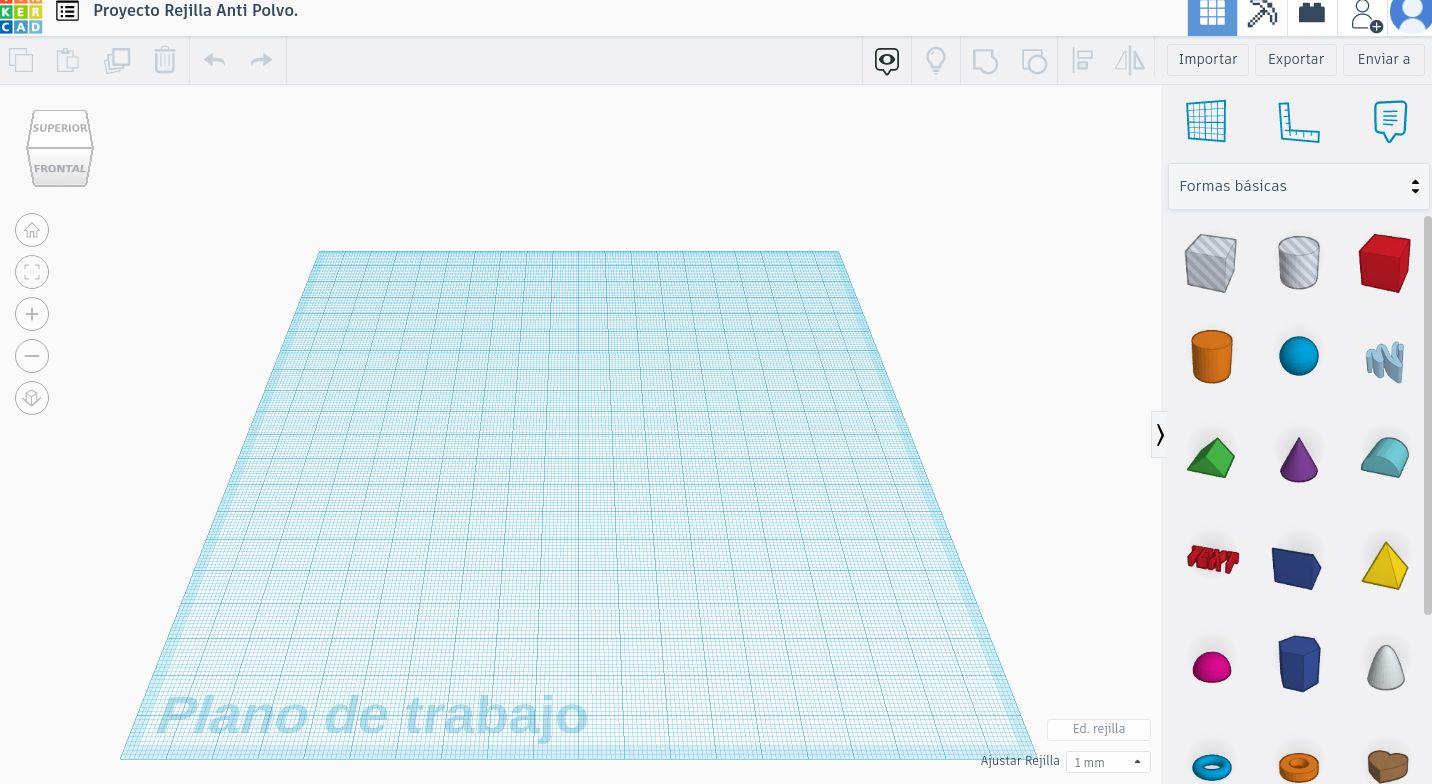The image size is (1432, 784).
Task: Click the Importar button
Action: pos(1207,59)
